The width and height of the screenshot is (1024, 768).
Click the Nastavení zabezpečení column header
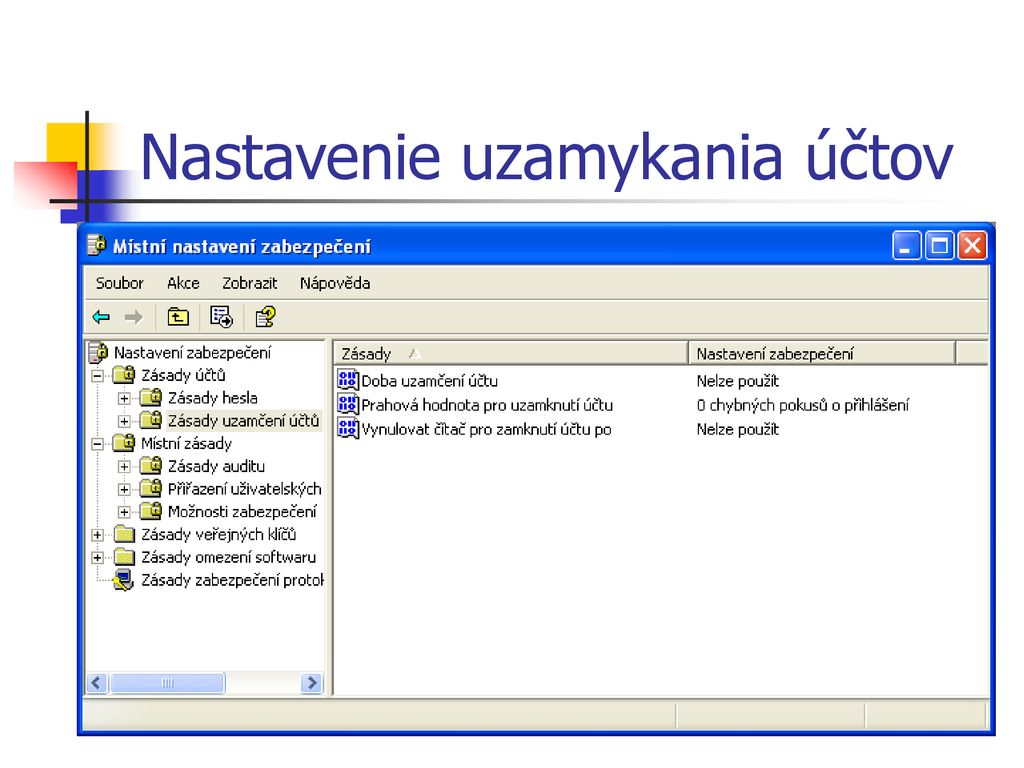[822, 353]
